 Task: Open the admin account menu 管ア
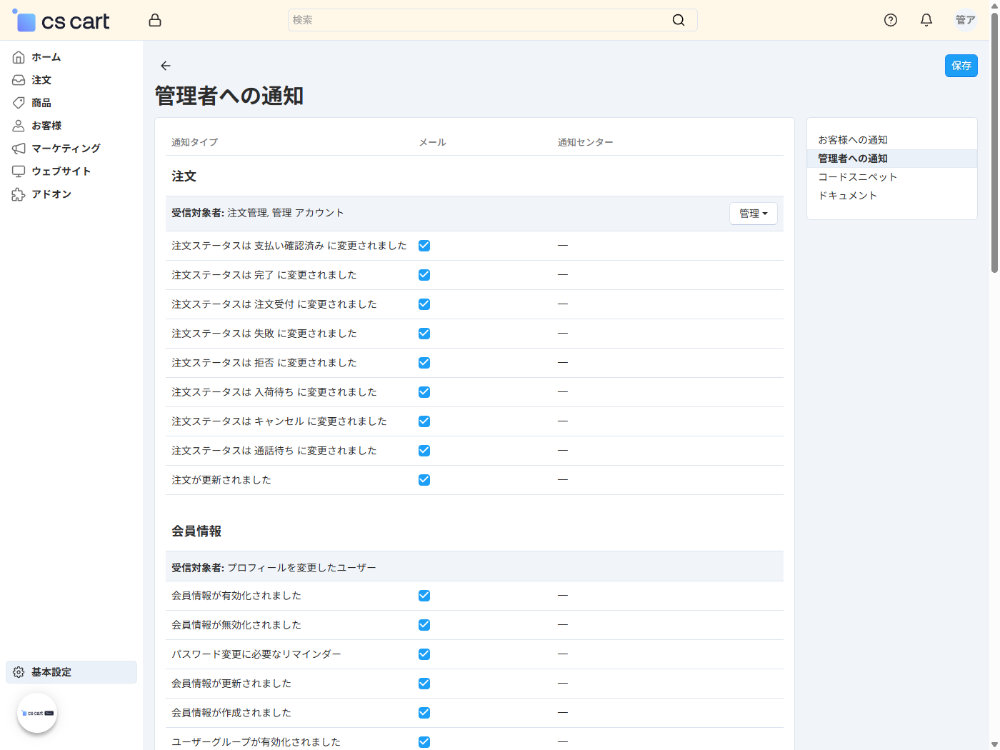pyautogui.click(x=963, y=19)
